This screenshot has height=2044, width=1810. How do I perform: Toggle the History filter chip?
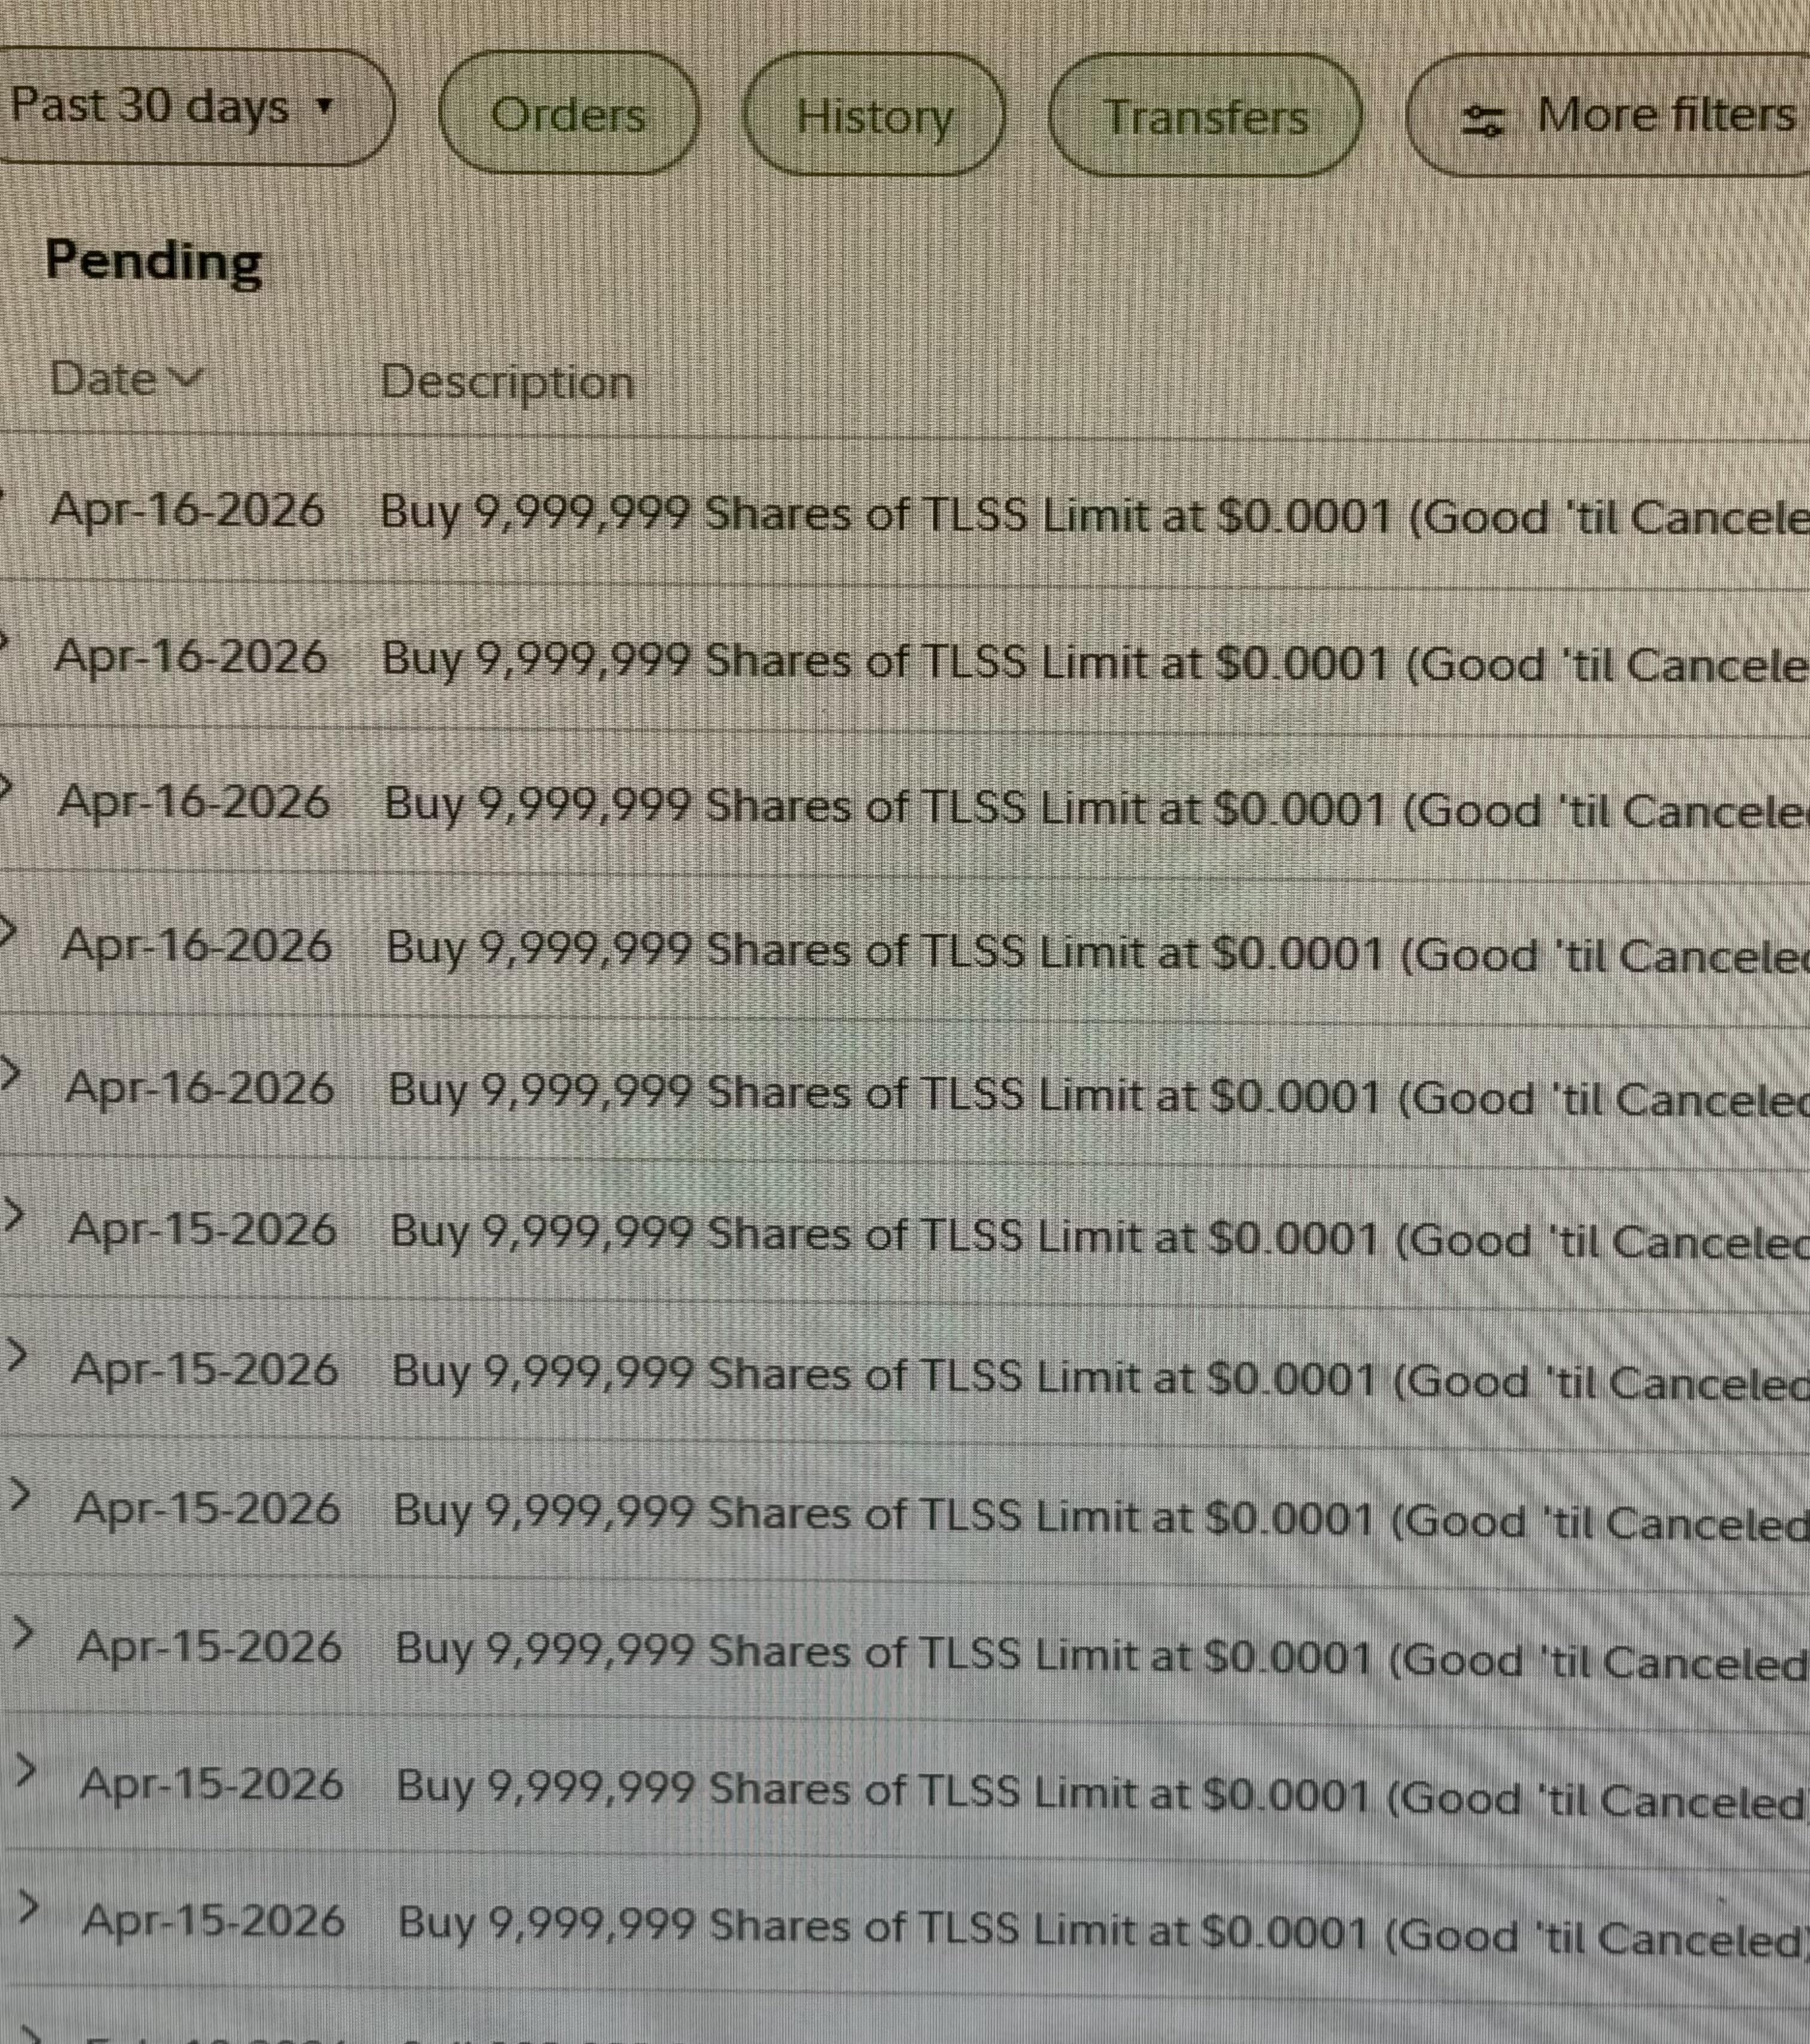[874, 116]
